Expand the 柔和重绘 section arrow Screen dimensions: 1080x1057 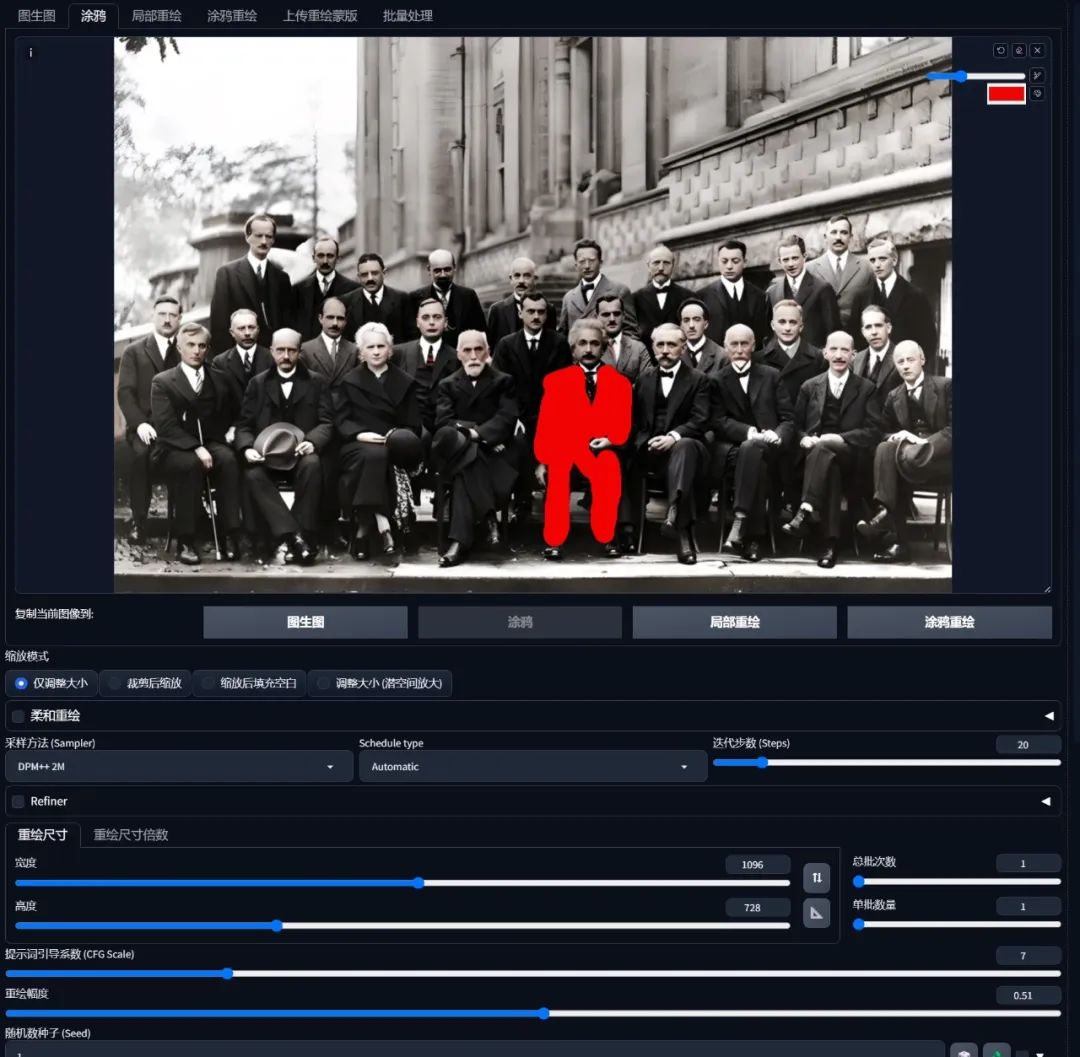click(x=1048, y=716)
